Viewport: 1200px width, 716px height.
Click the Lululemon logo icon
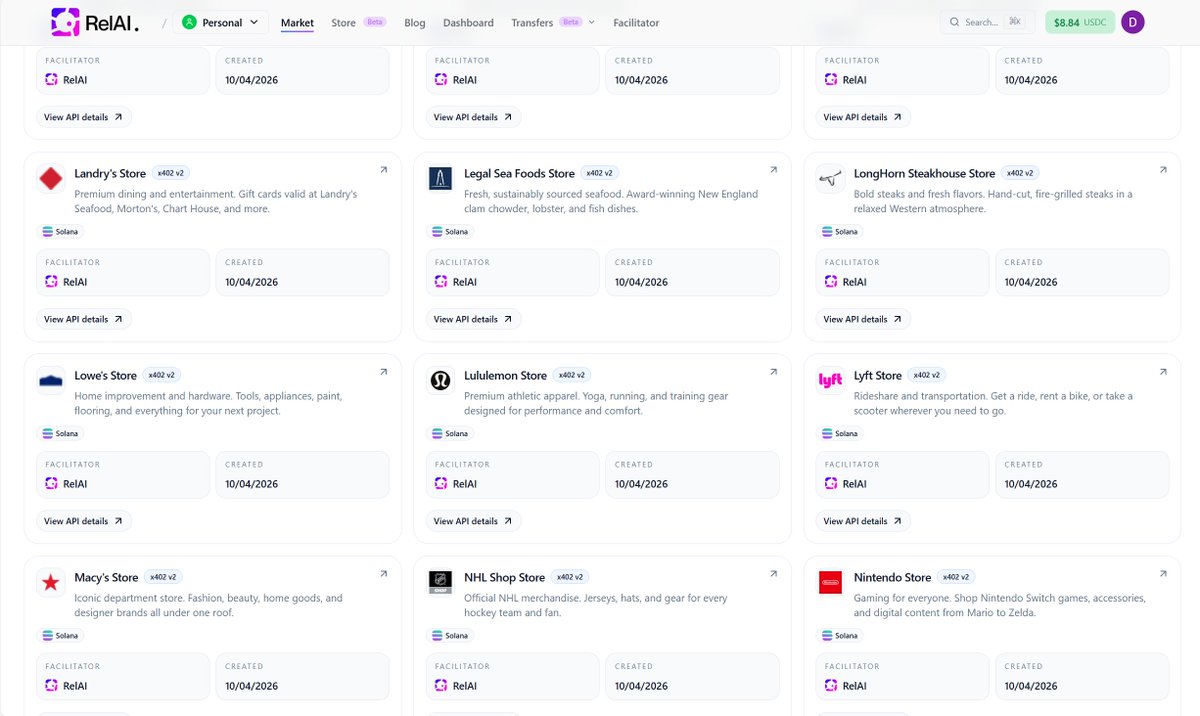[x=440, y=381]
